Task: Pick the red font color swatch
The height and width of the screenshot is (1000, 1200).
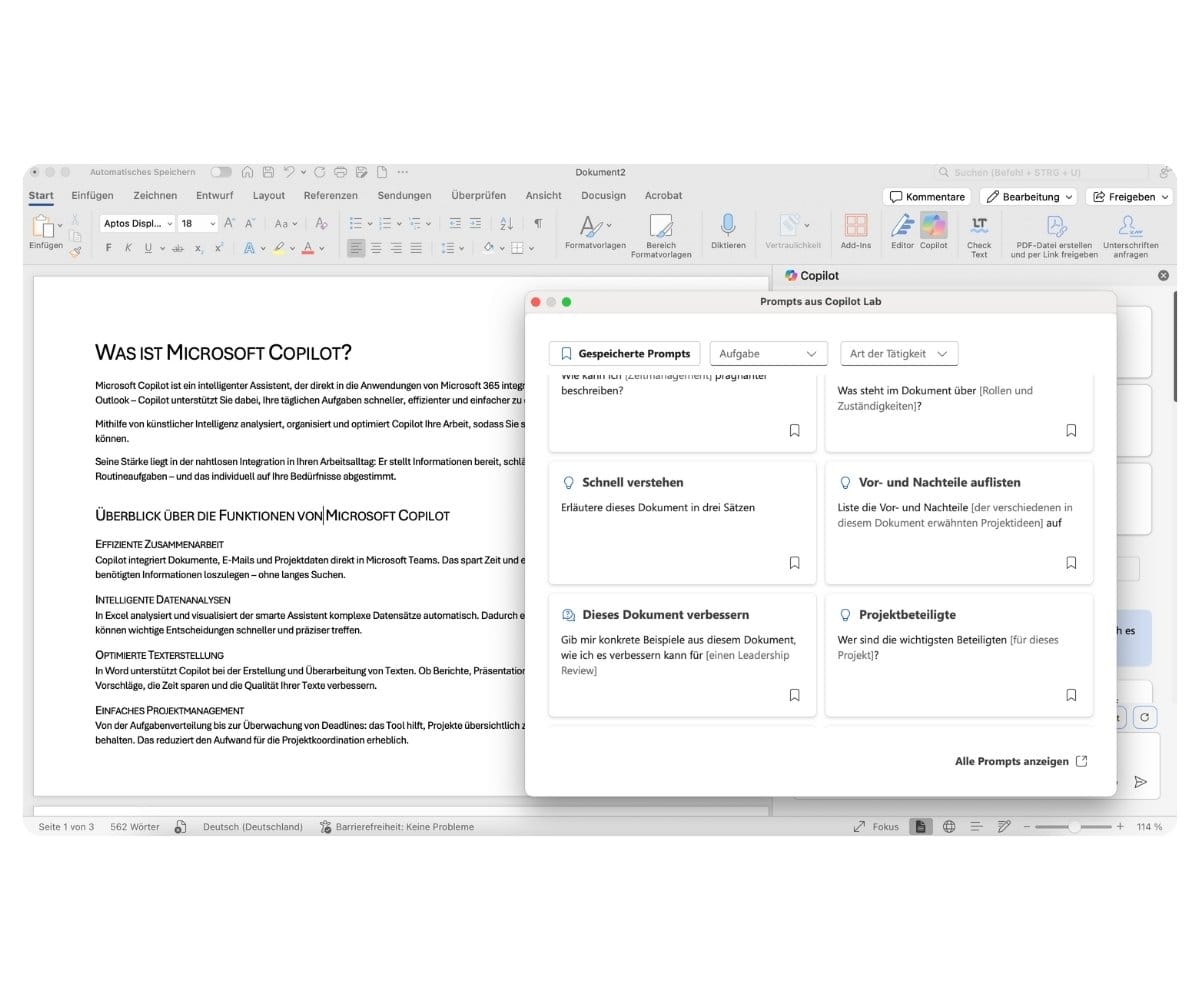Action: pos(307,248)
